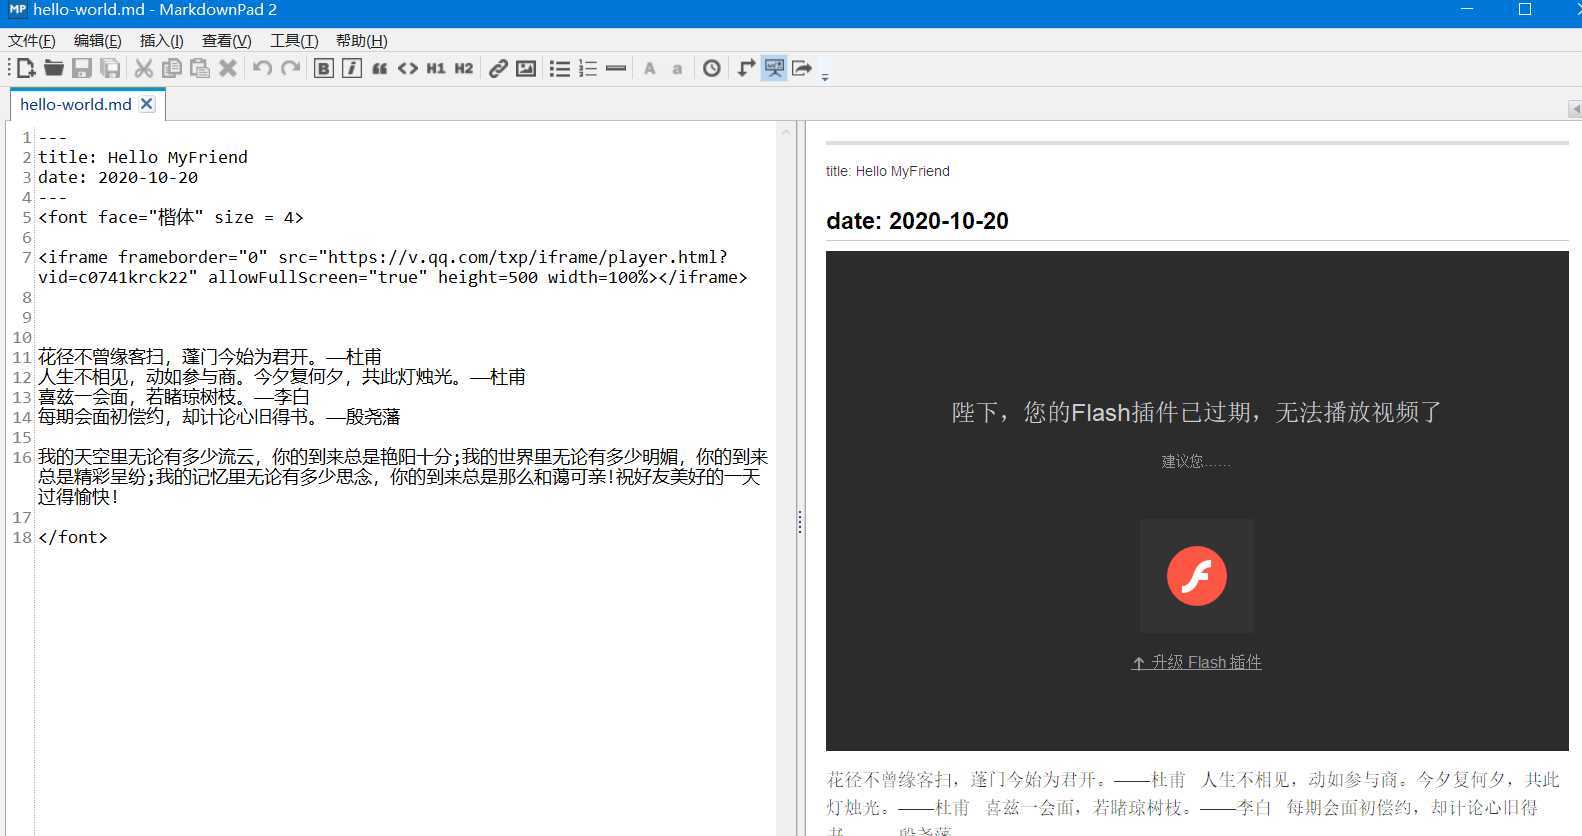The image size is (1582, 836).
Task: Open the 插入(I) menu
Action: click(x=162, y=40)
